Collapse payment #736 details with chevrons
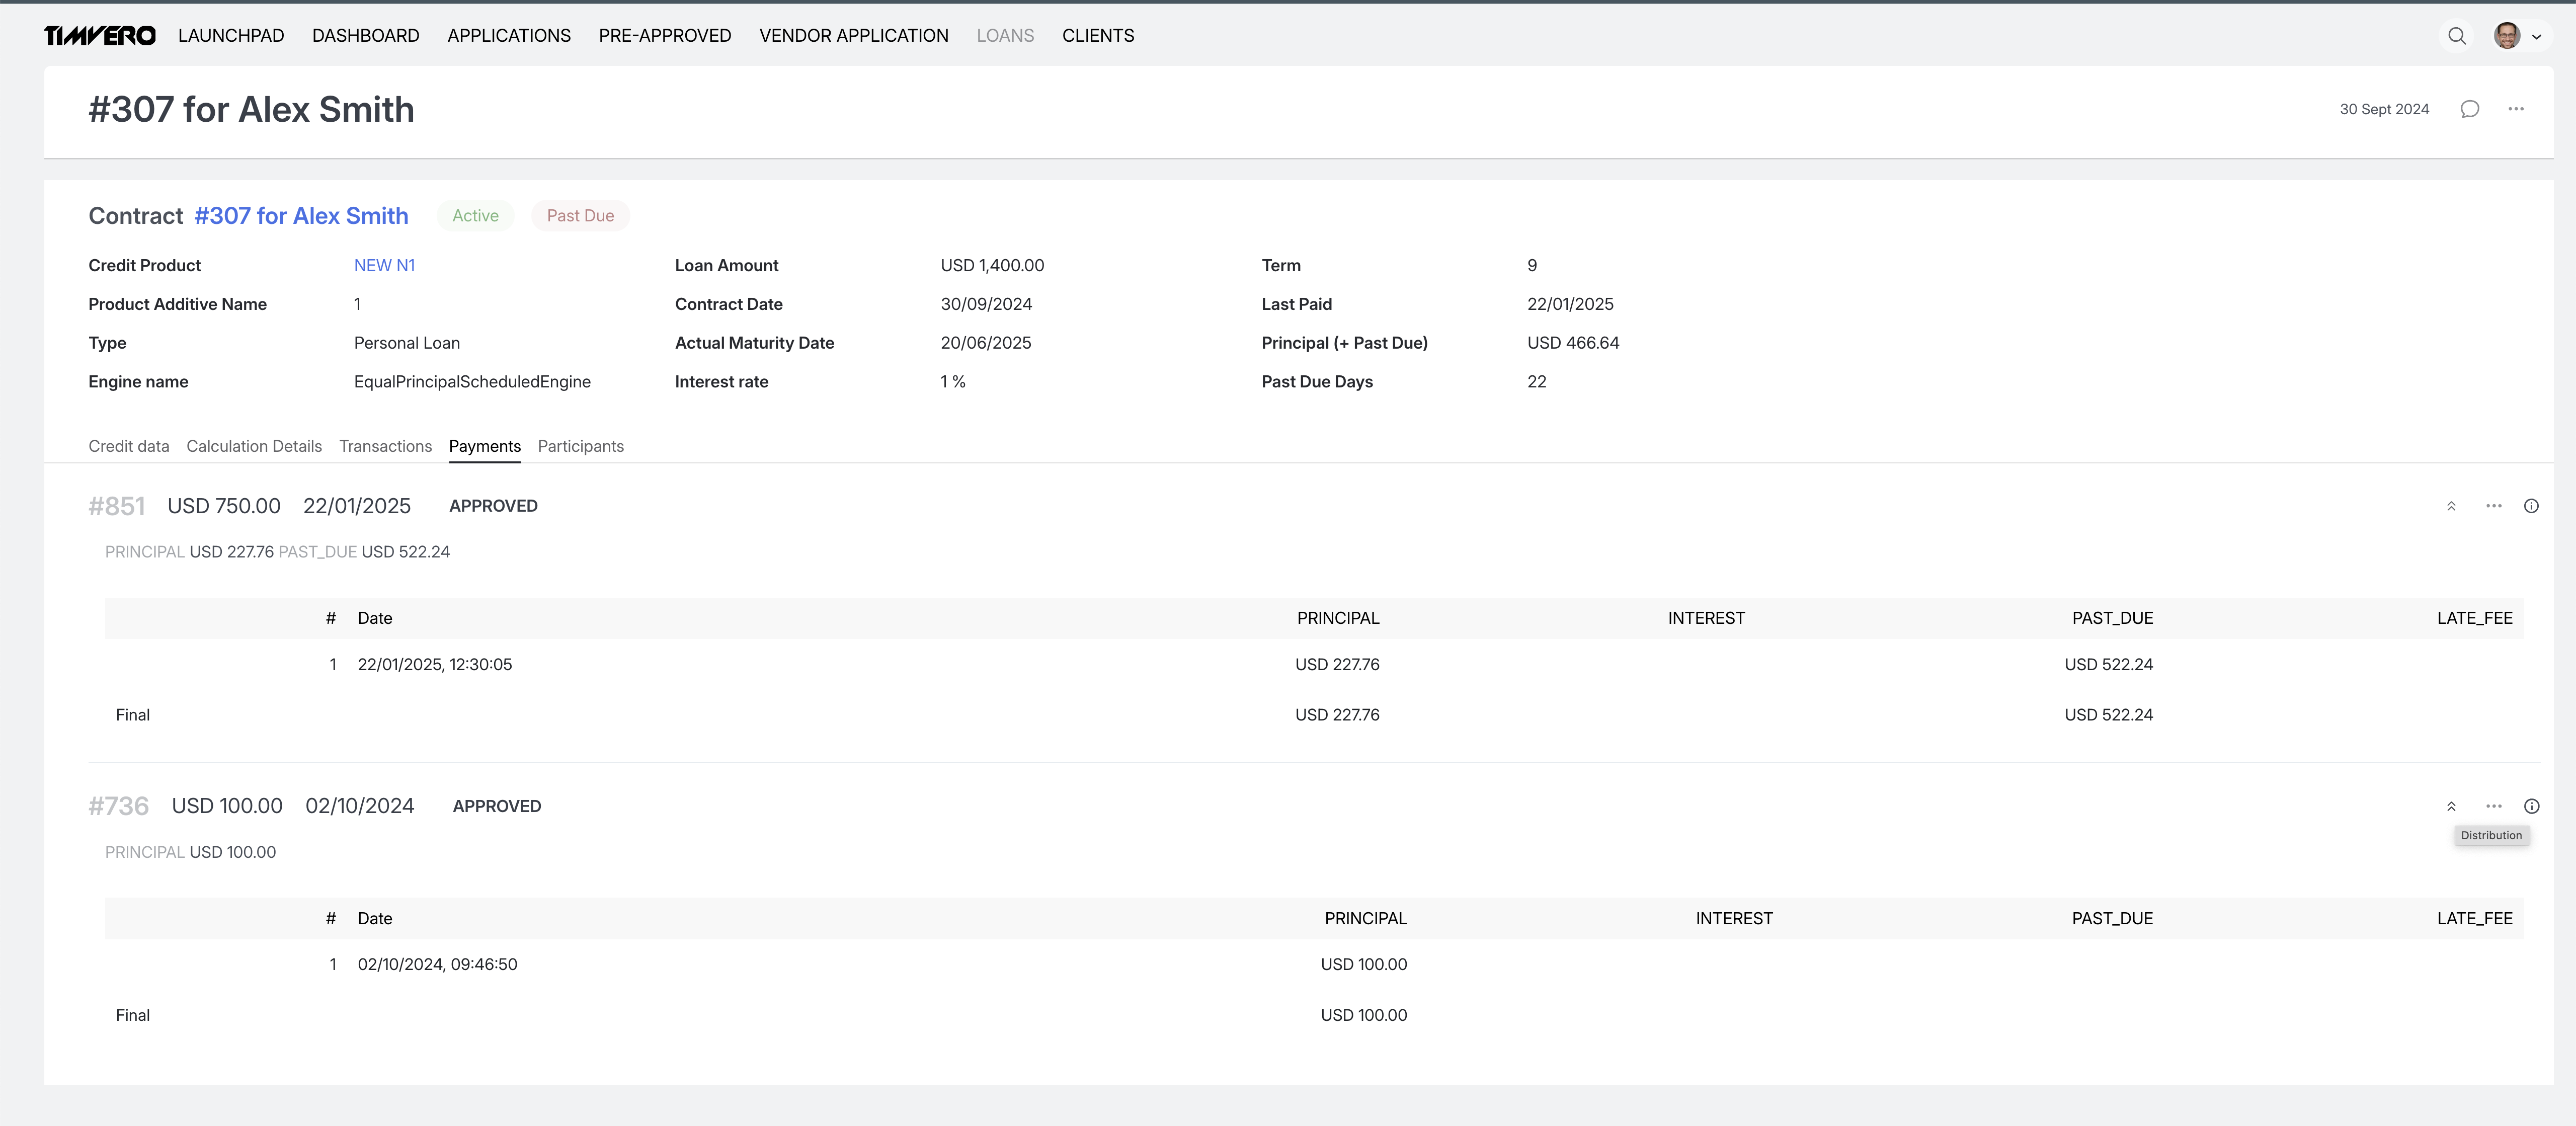The height and width of the screenshot is (1126, 2576). point(2451,806)
